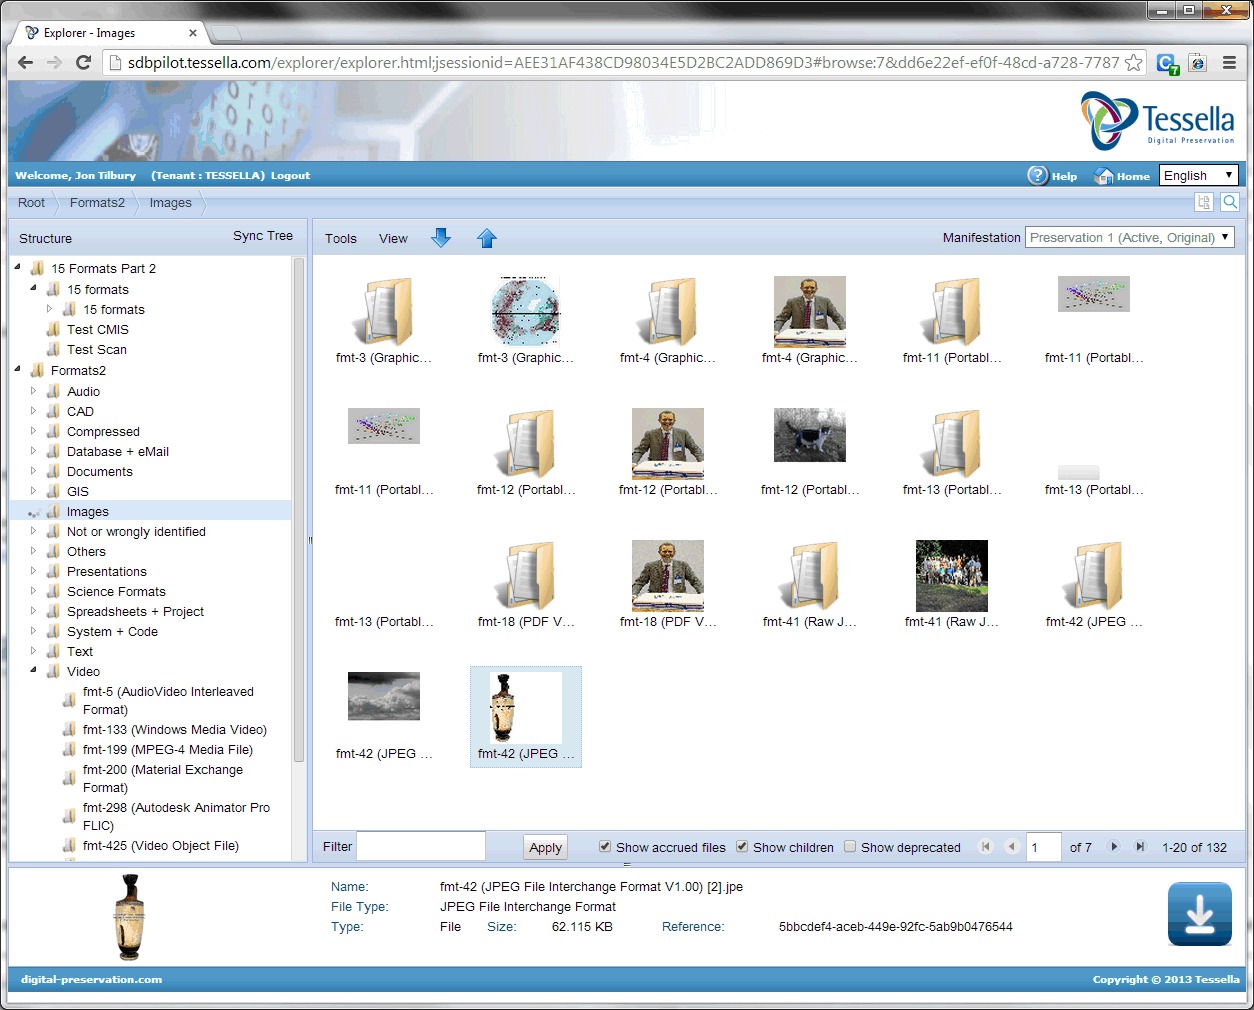Go to next page arrow

[x=1114, y=847]
